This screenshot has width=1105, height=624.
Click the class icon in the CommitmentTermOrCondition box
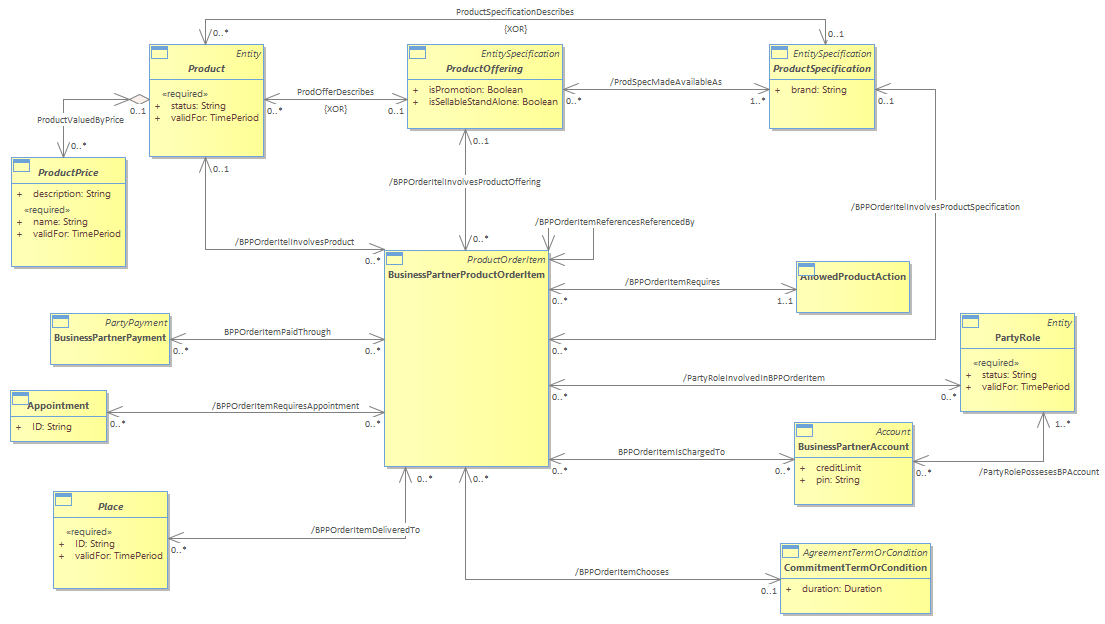[791, 551]
